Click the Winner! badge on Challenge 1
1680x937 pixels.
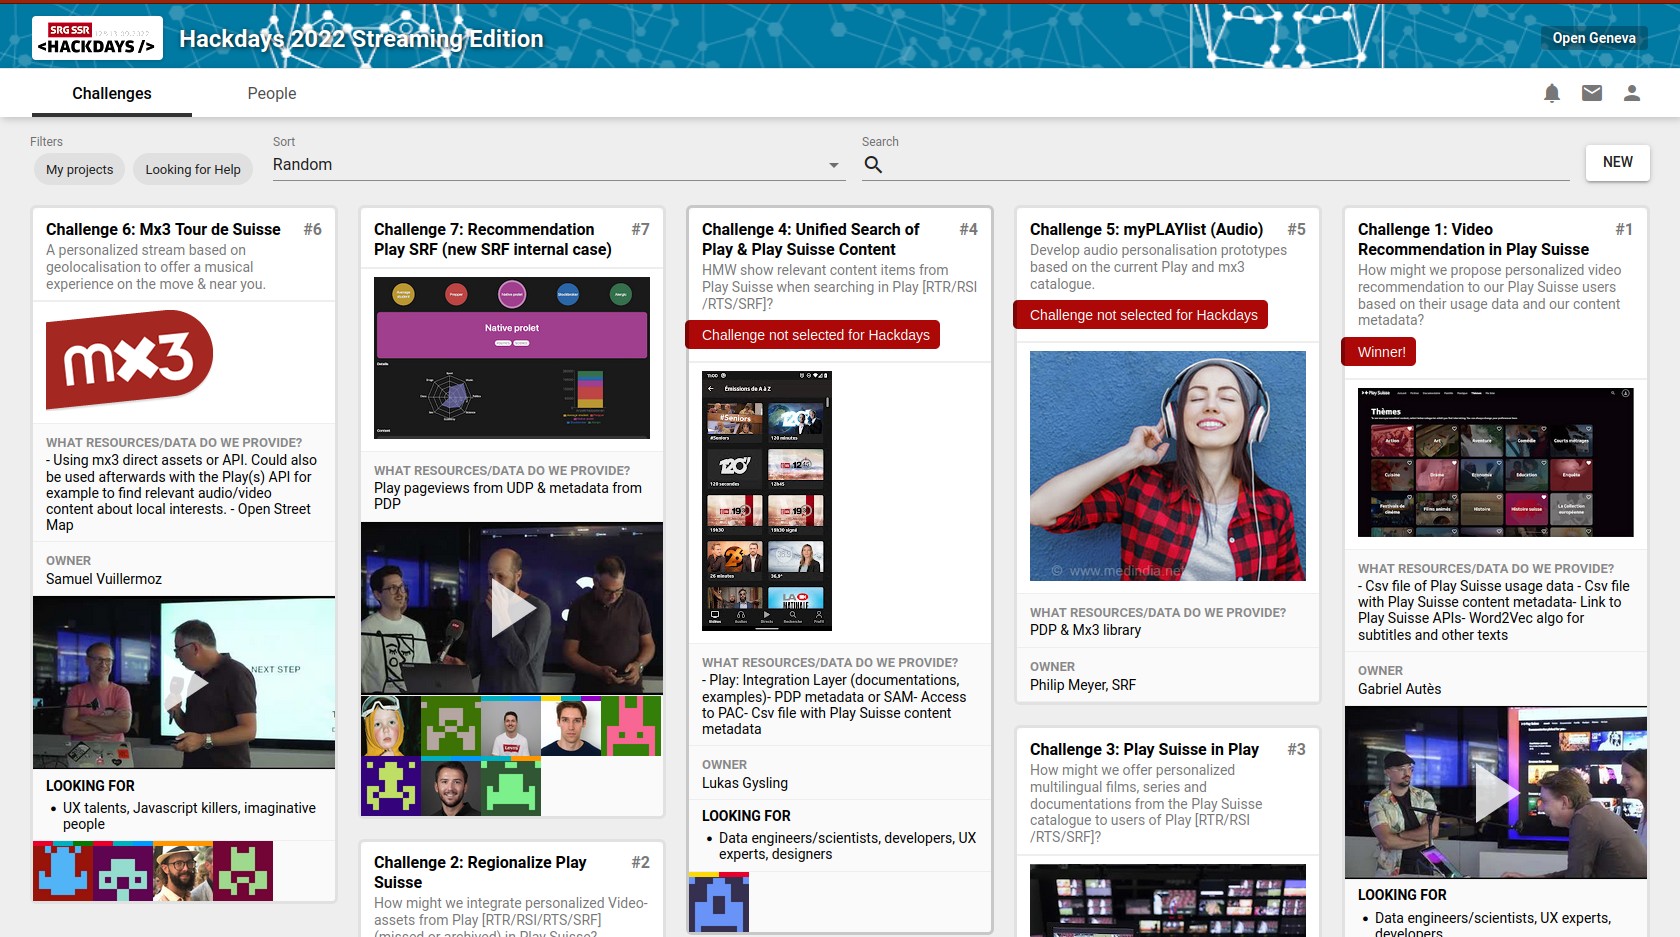[1379, 352]
